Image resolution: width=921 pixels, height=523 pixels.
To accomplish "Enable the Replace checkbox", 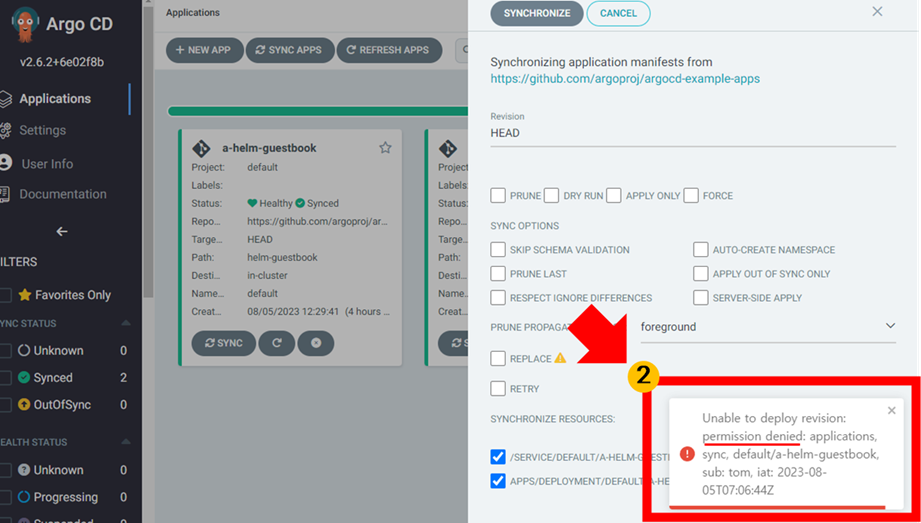I will point(498,358).
